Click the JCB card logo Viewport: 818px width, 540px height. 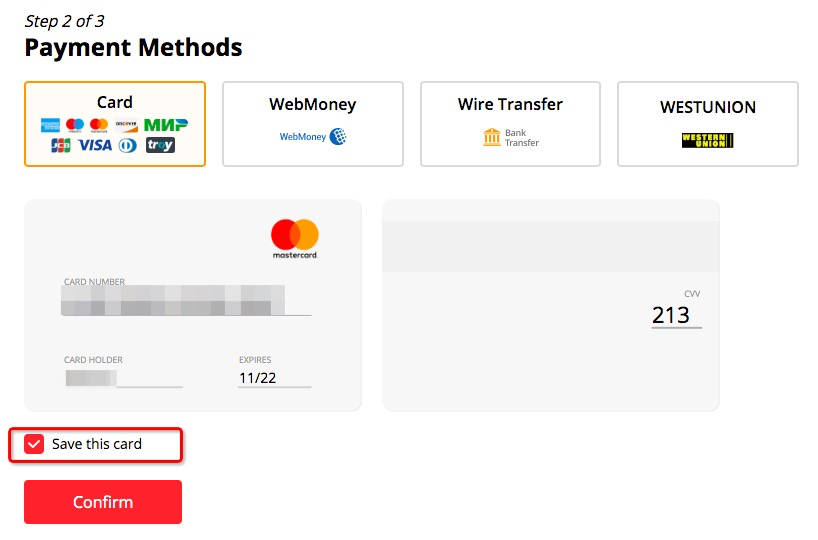pos(61,145)
